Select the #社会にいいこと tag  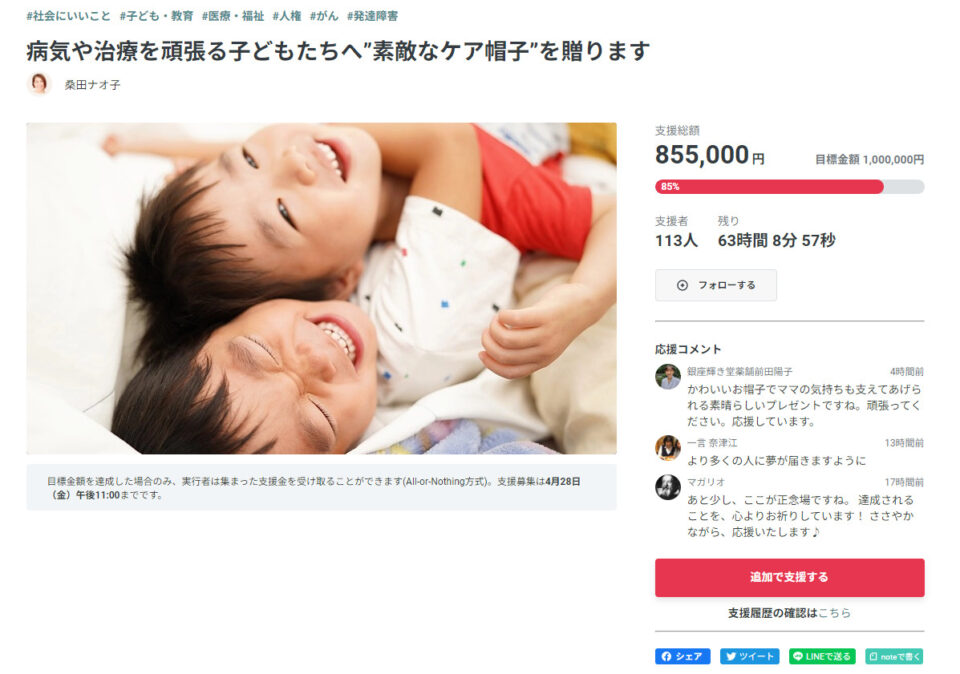pyautogui.click(x=69, y=16)
